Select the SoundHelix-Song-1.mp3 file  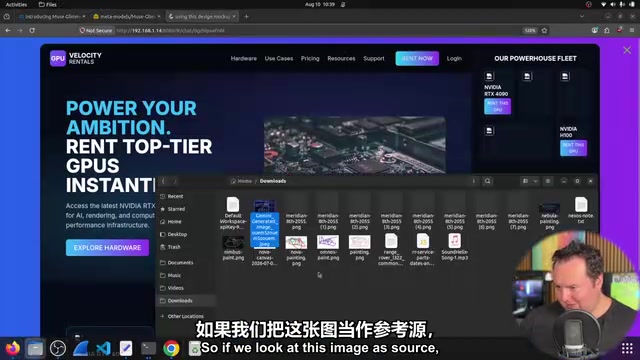[x=454, y=247]
